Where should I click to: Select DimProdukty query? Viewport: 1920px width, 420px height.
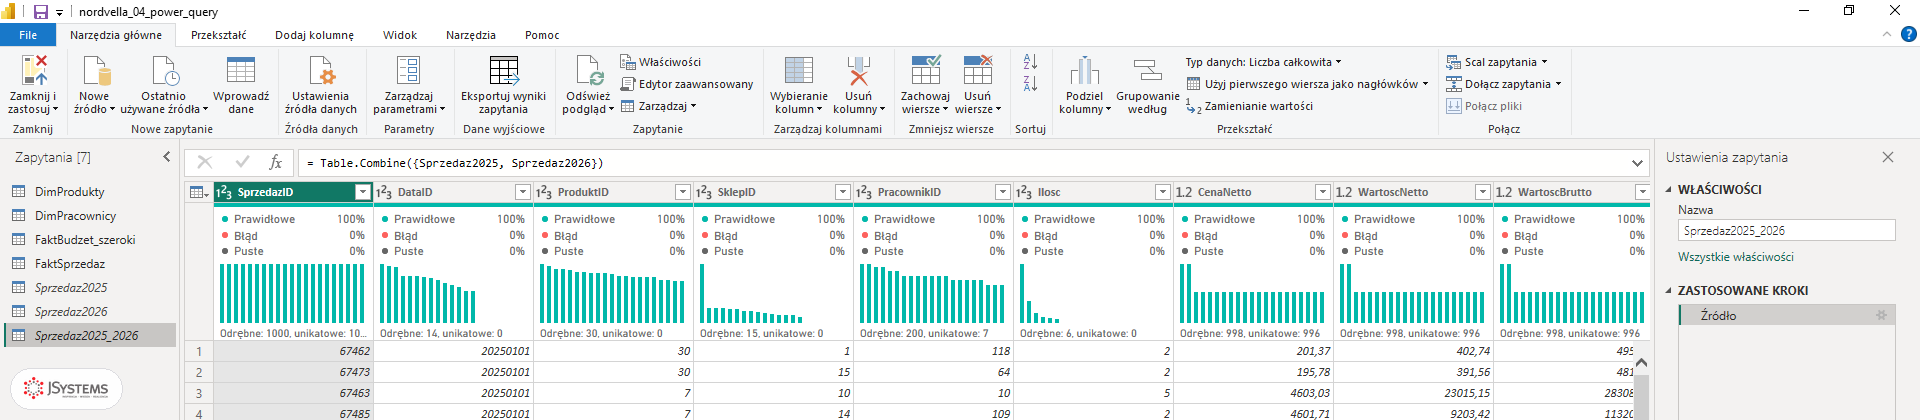click(x=90, y=192)
